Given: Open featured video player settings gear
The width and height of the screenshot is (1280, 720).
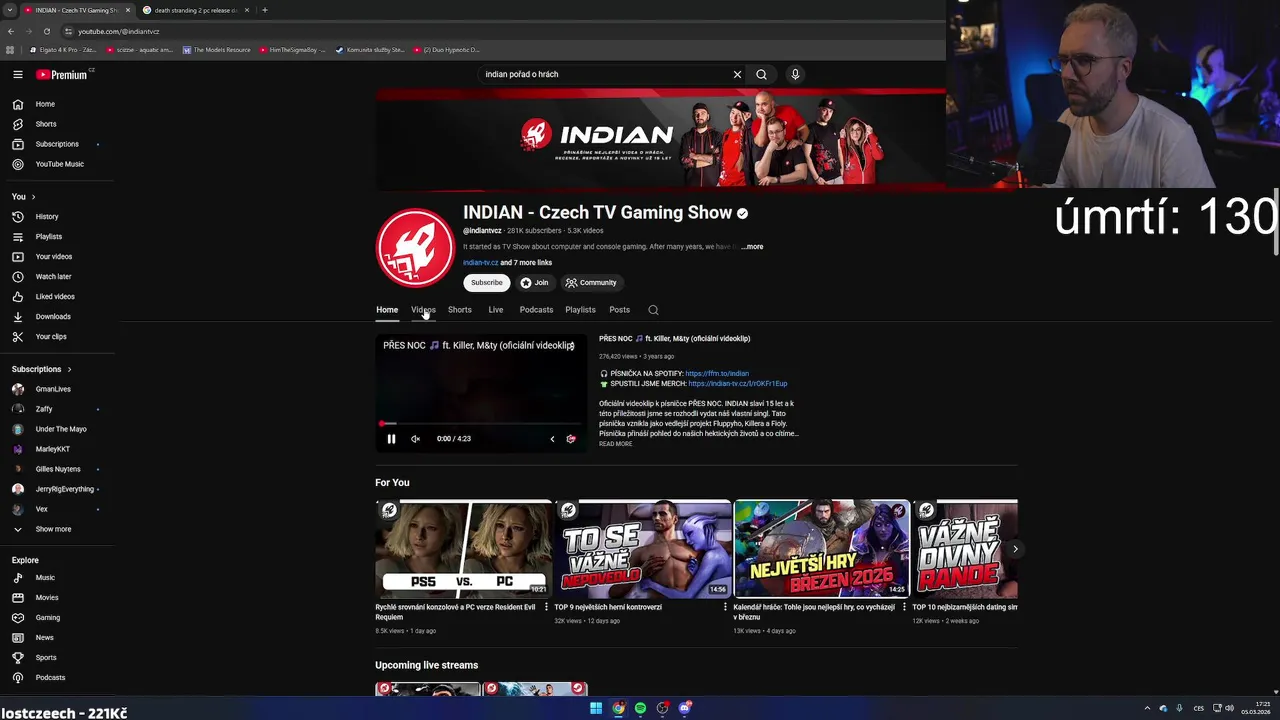Looking at the screenshot, I should tap(571, 439).
